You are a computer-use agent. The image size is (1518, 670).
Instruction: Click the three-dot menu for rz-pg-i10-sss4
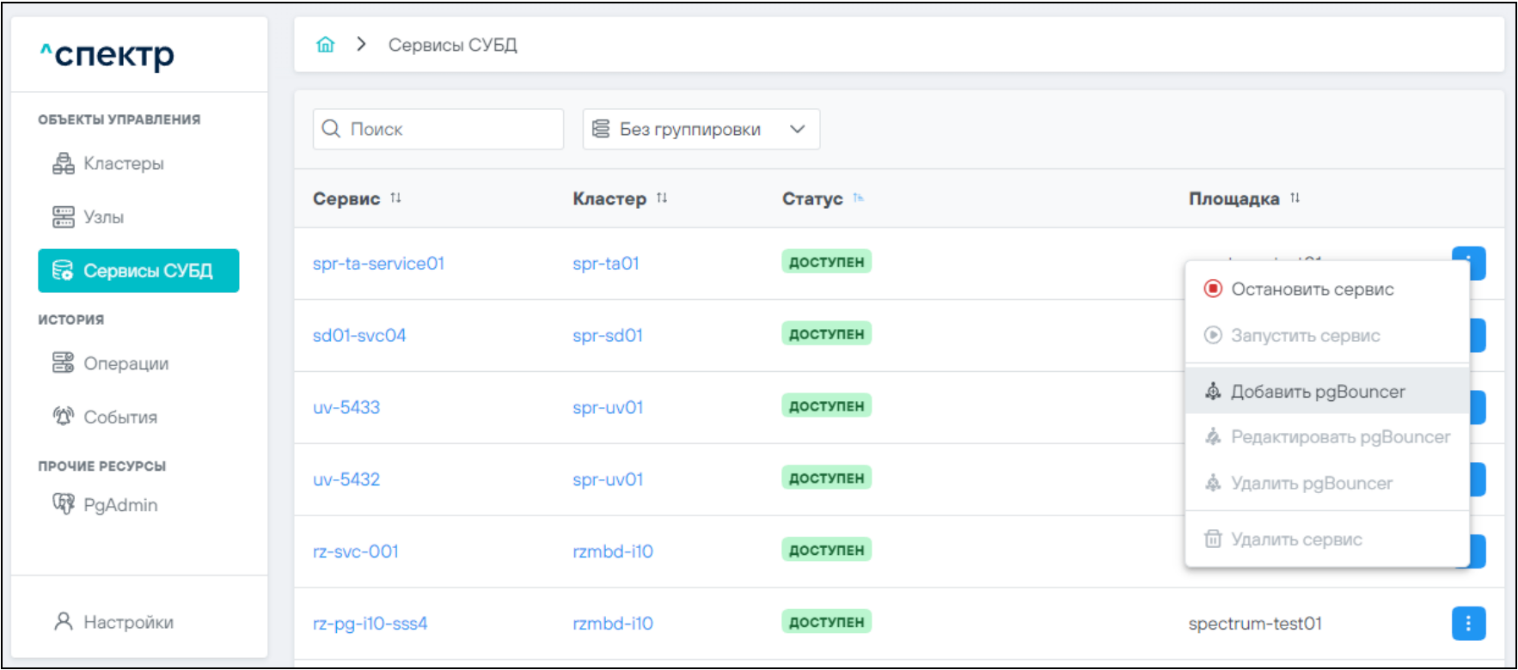[1468, 624]
